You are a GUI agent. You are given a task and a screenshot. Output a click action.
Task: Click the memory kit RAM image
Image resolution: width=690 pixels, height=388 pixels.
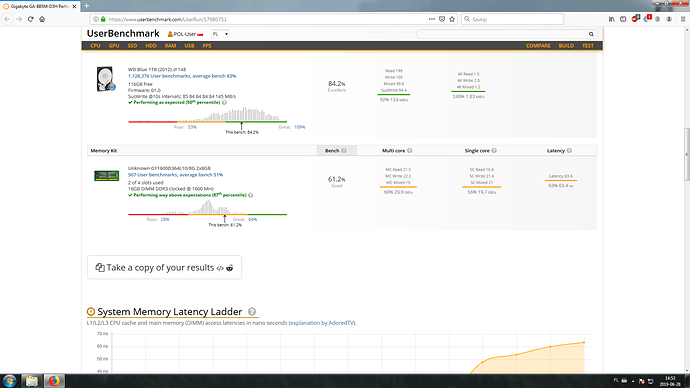106,176
